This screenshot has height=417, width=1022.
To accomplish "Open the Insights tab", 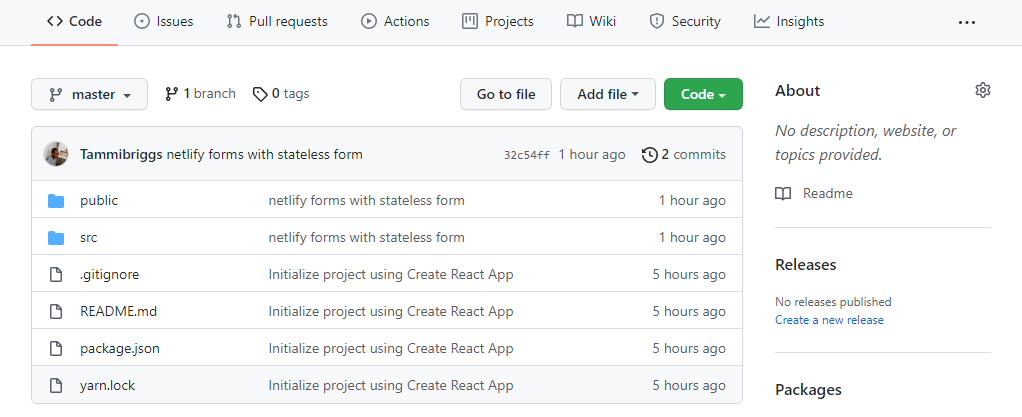I will click(789, 22).
